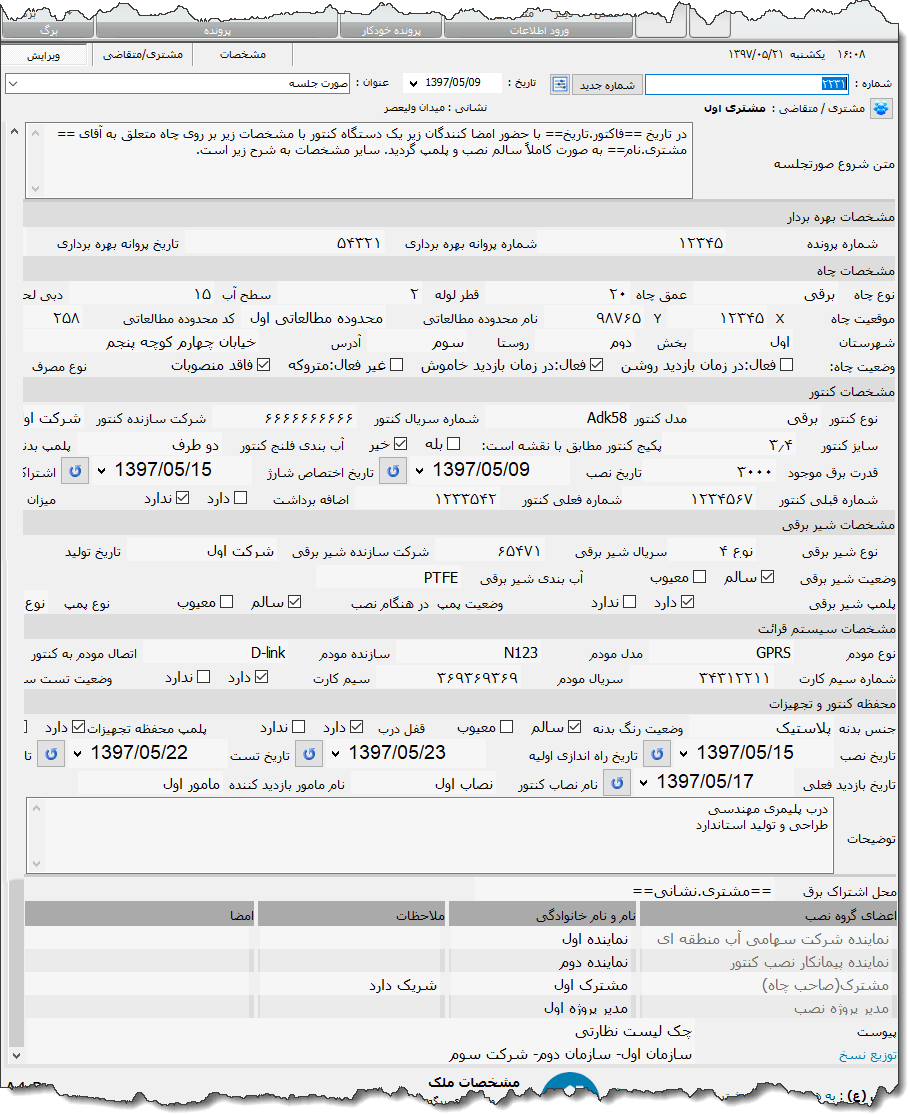Click the calendar icon next to the تاریخ field
This screenshot has width=908, height=1114.
point(560,83)
